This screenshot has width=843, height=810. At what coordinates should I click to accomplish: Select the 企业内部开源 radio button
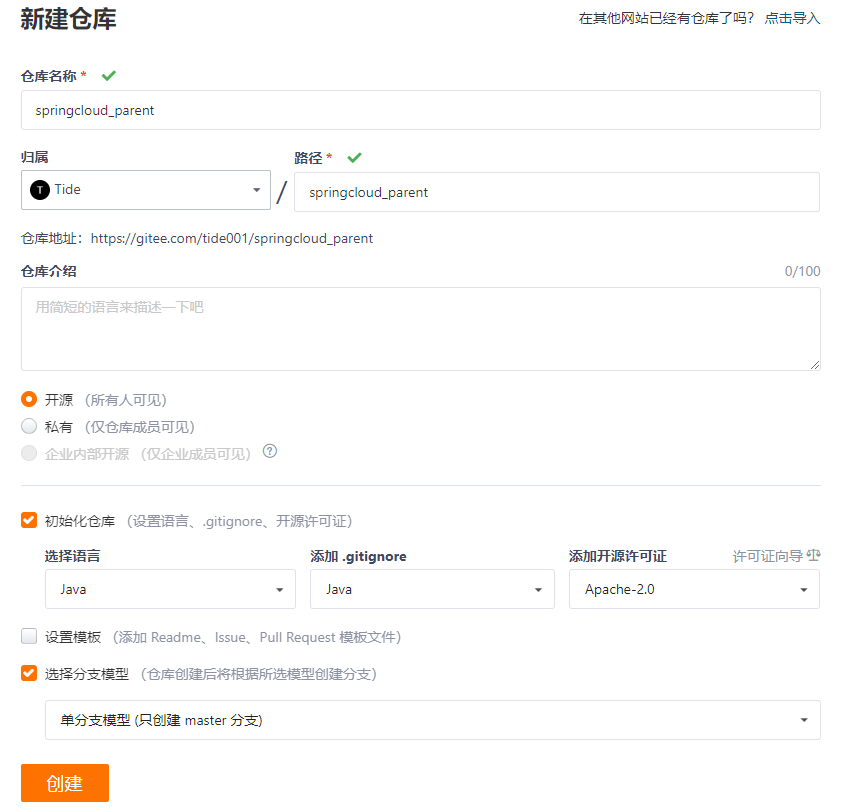[29, 453]
